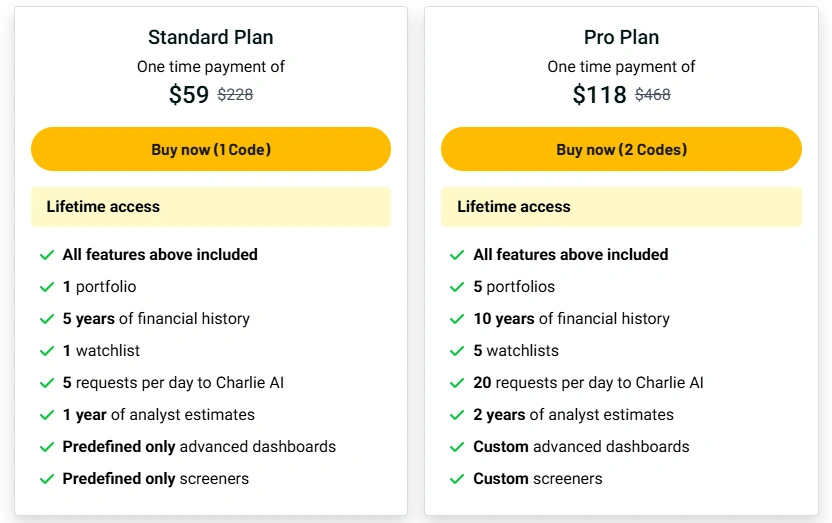The height and width of the screenshot is (523, 832).
Task: Click checkmark next to '20 requests per day'
Action: pyautogui.click(x=457, y=383)
